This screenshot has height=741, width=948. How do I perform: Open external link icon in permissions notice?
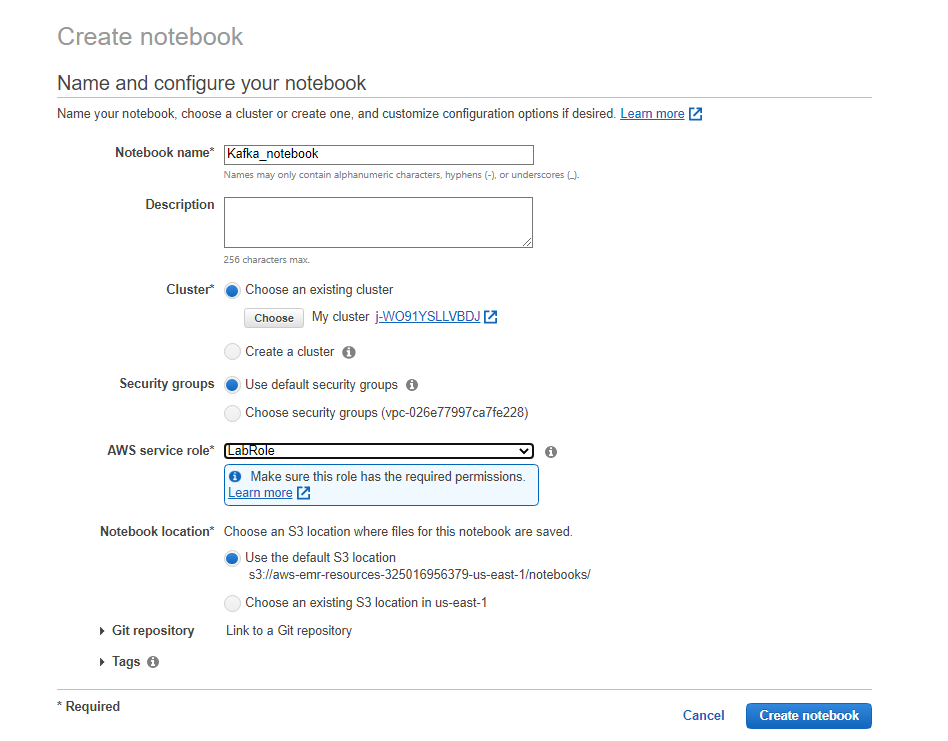point(304,493)
